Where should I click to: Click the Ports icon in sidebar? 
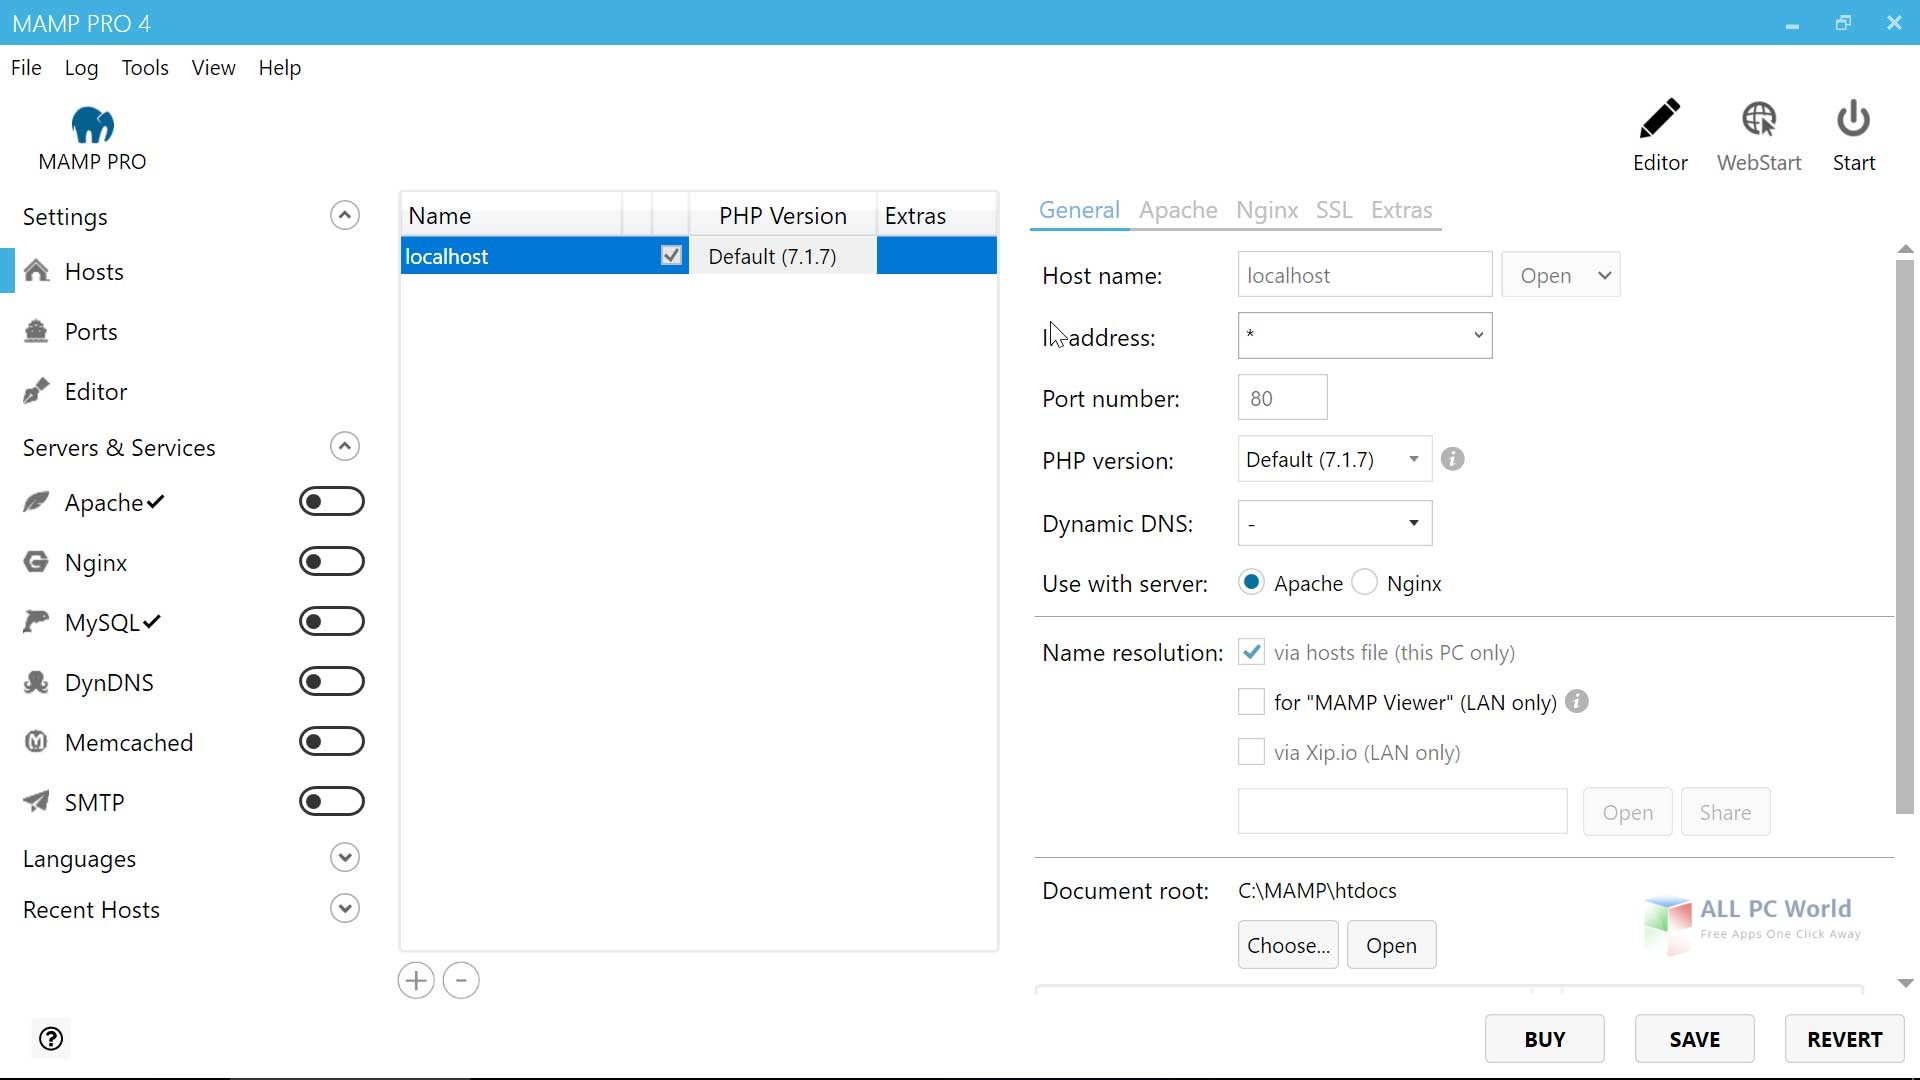37,330
